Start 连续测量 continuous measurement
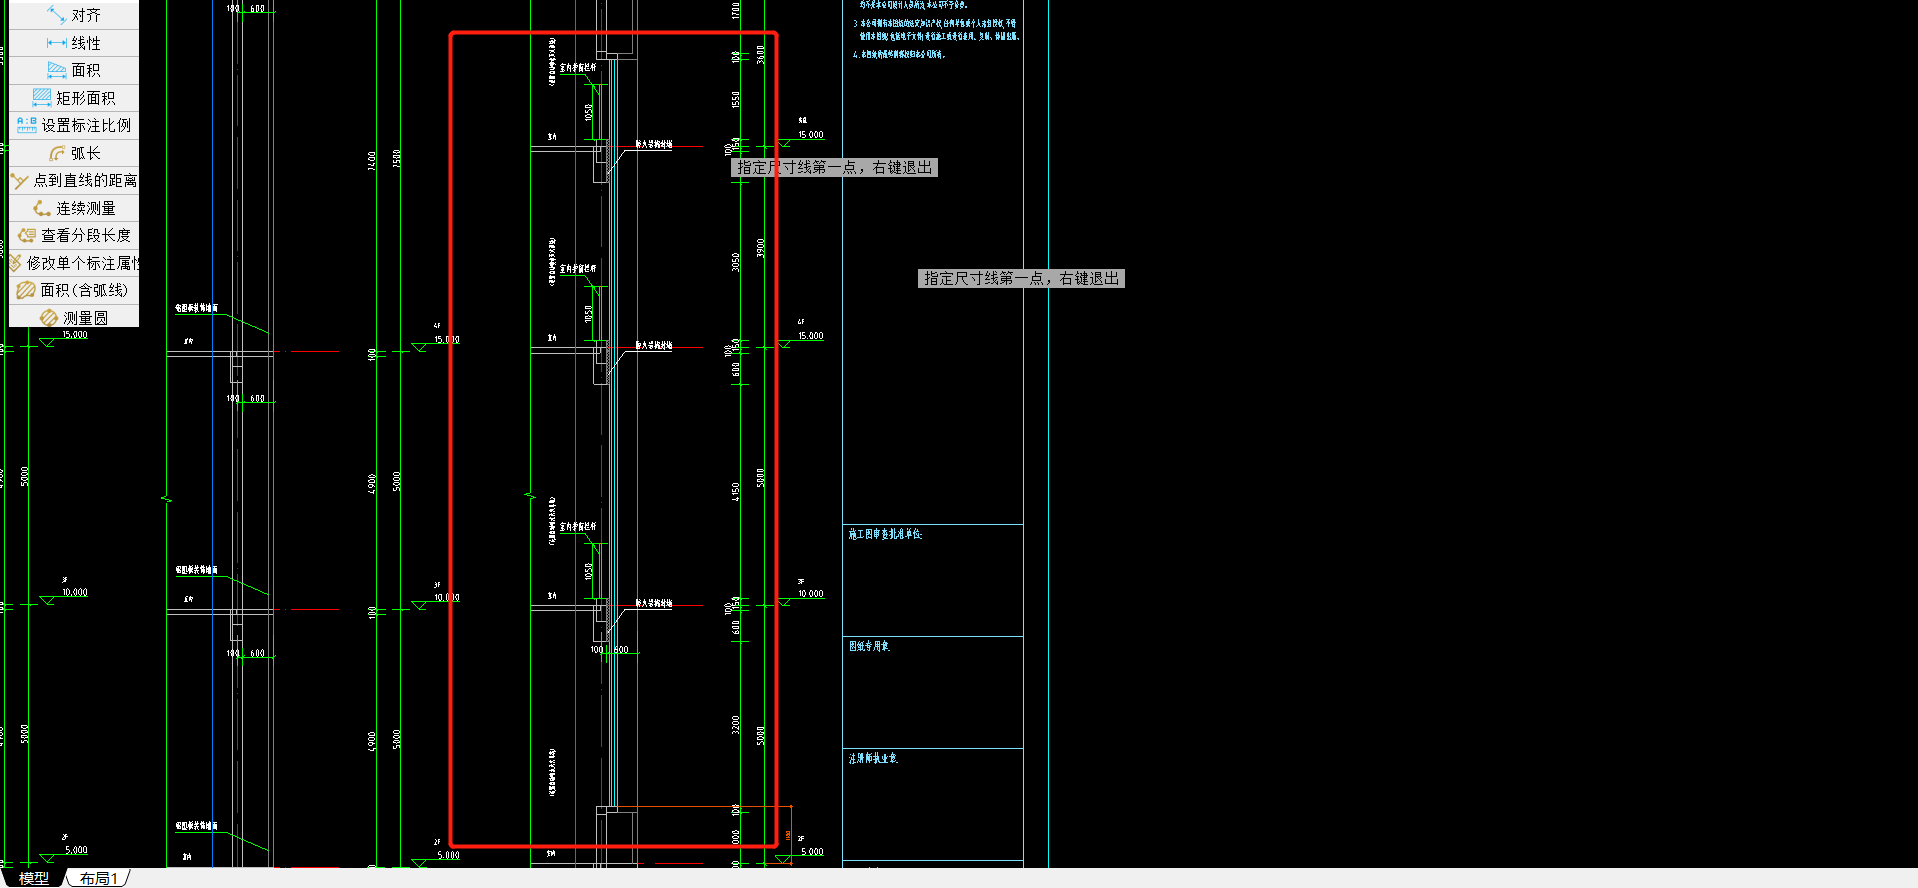The width and height of the screenshot is (1918, 888). 74,208
